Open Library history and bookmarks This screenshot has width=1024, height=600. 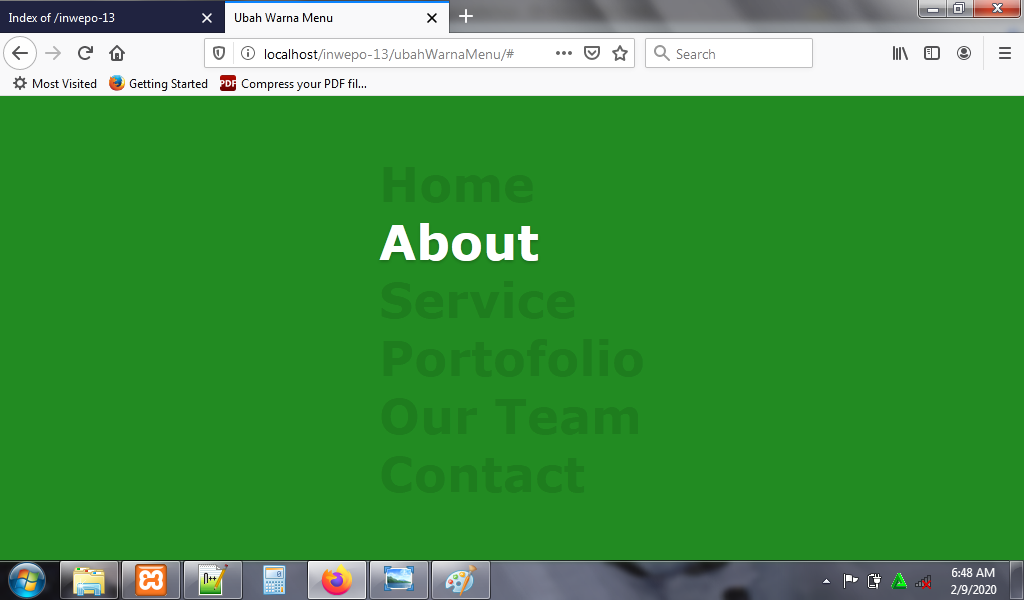pos(900,54)
